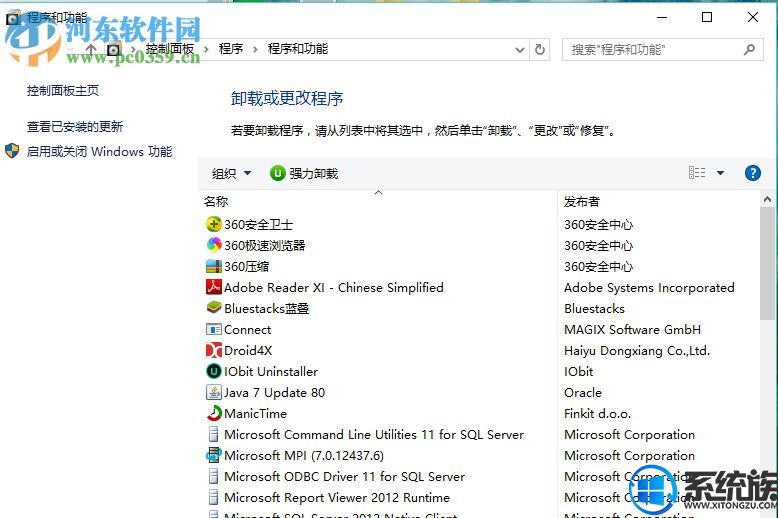Click the 强力卸载 toolbar button
The width and height of the screenshot is (778, 518).
pos(304,173)
